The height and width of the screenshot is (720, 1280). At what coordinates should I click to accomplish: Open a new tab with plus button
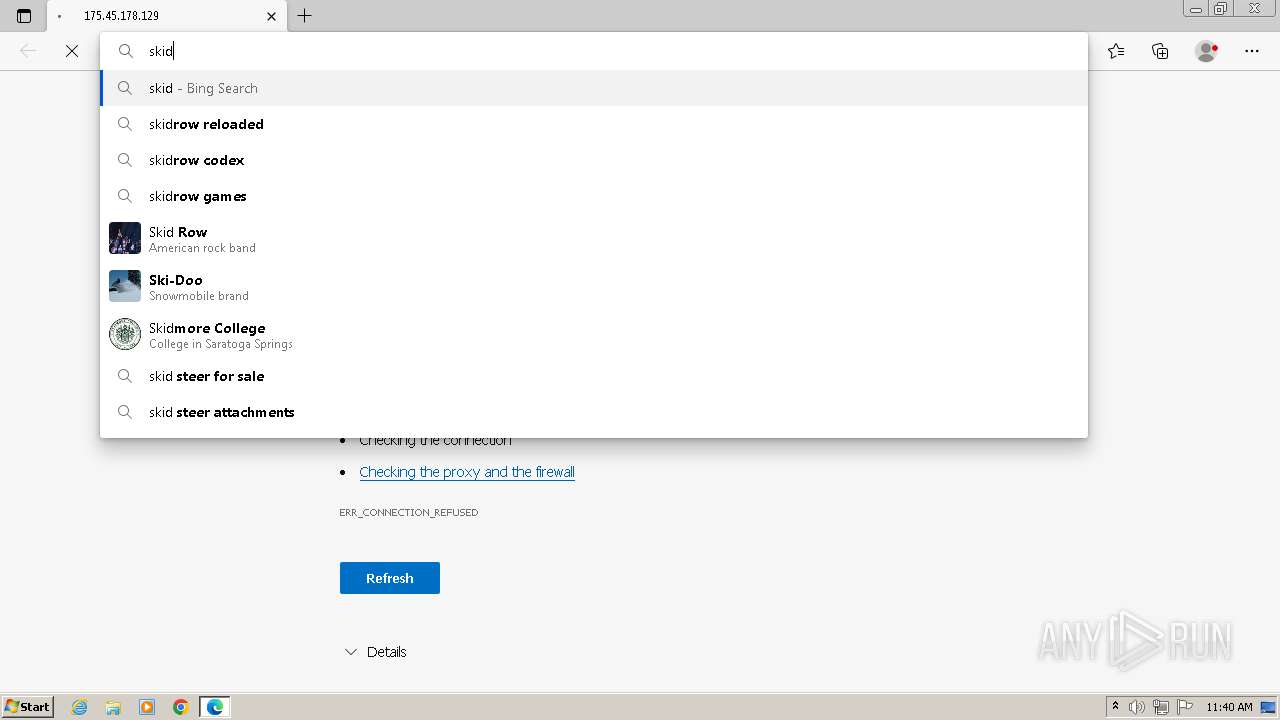305,16
